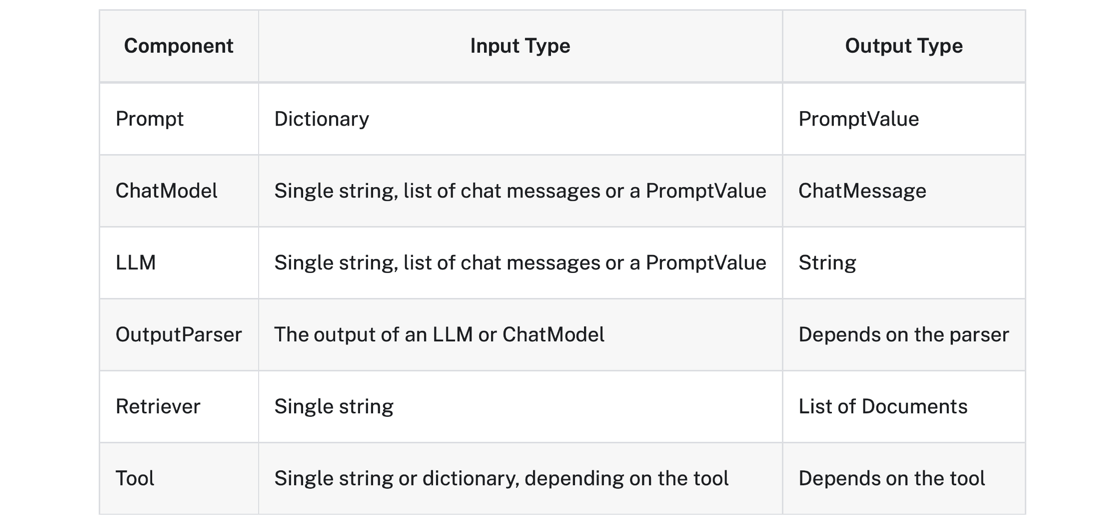Screen dimensions: 1113x522
Task: Click the Prompt component cell
Action: [x=179, y=119]
